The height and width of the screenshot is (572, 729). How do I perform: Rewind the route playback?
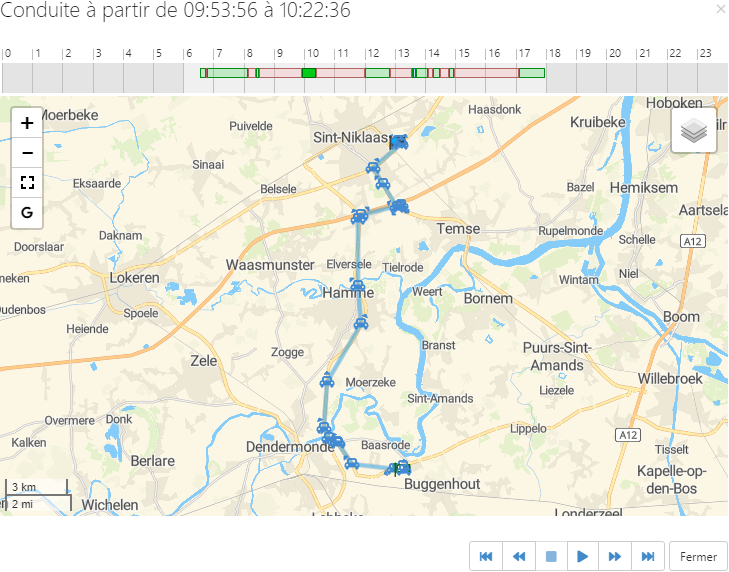click(519, 556)
